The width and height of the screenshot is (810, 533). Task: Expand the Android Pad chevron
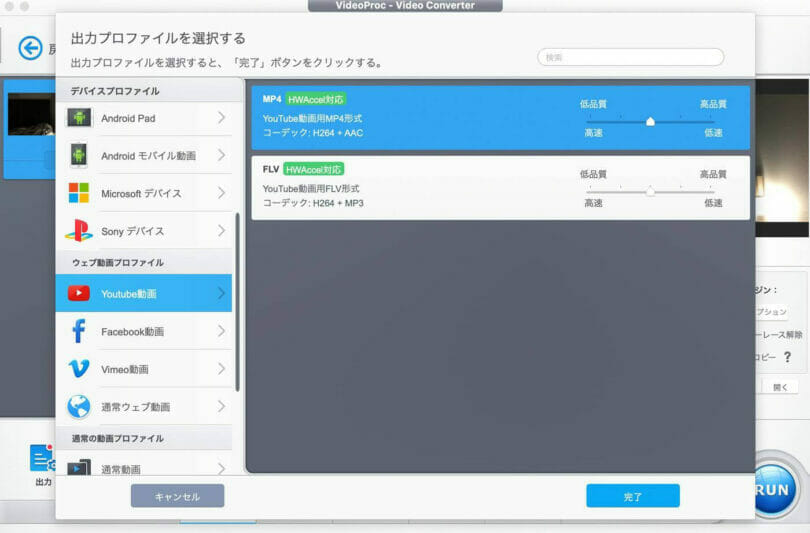pyautogui.click(x=222, y=118)
